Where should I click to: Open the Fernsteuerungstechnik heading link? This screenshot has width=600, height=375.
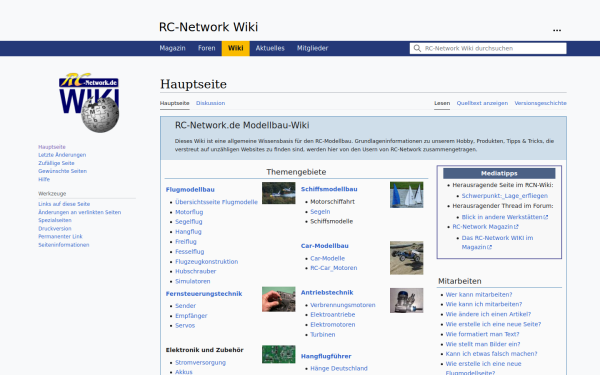(x=204, y=293)
